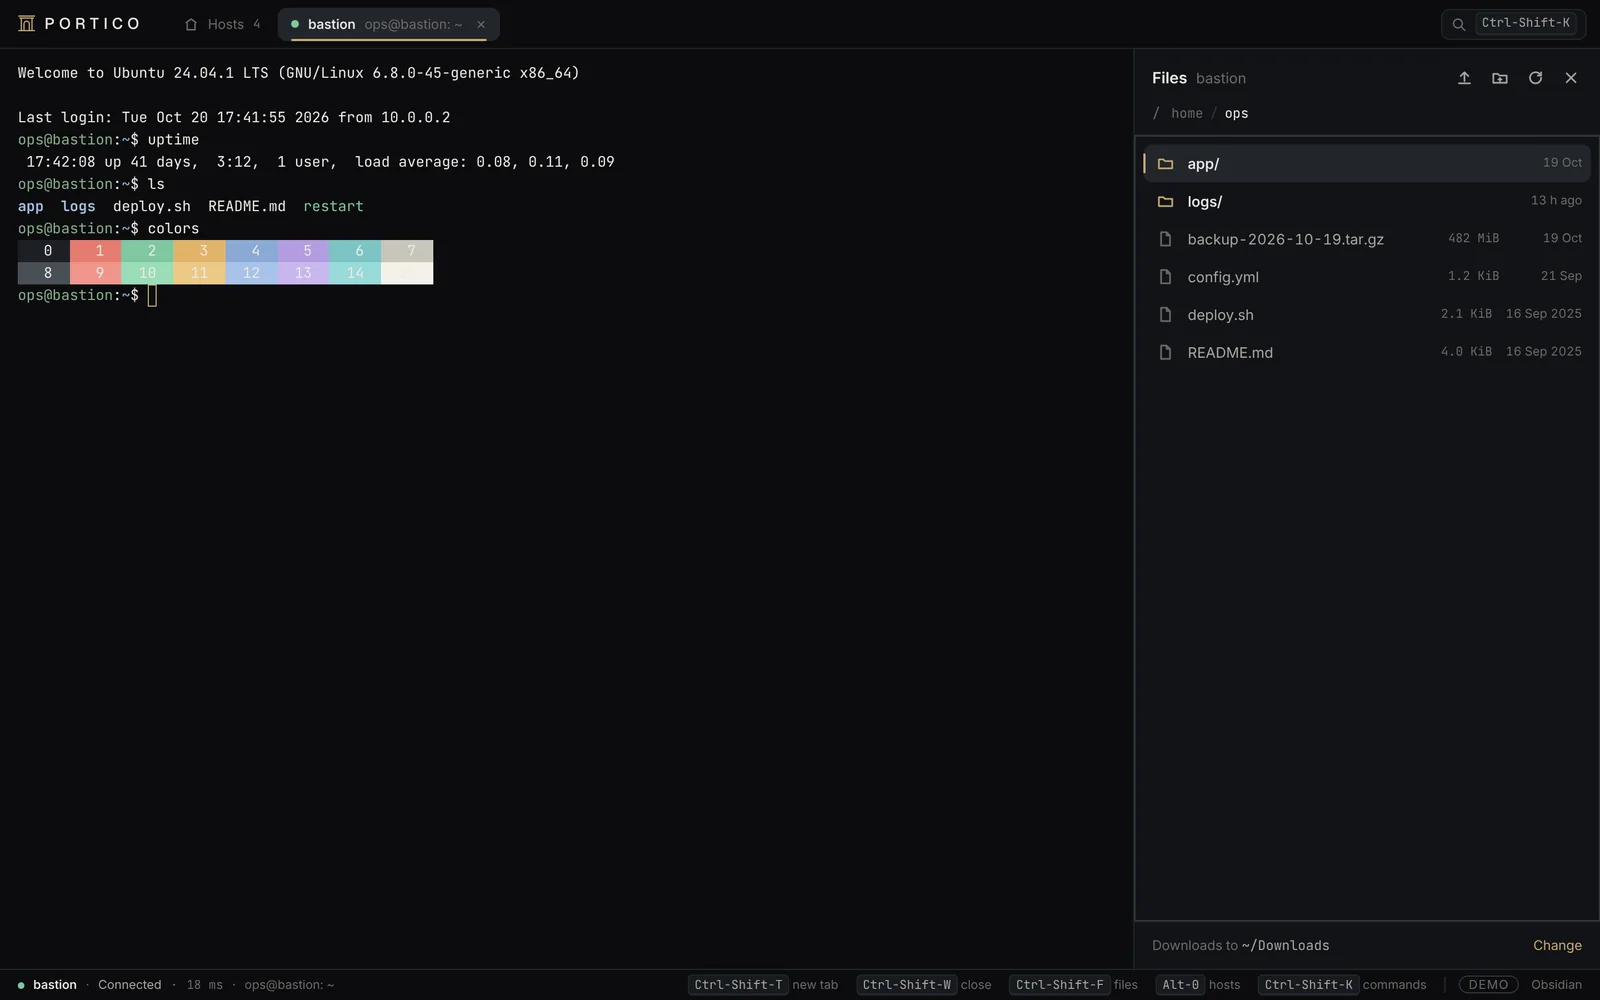This screenshot has width=1600, height=1000.
Task: Refresh the Files panel listing
Action: (x=1535, y=78)
